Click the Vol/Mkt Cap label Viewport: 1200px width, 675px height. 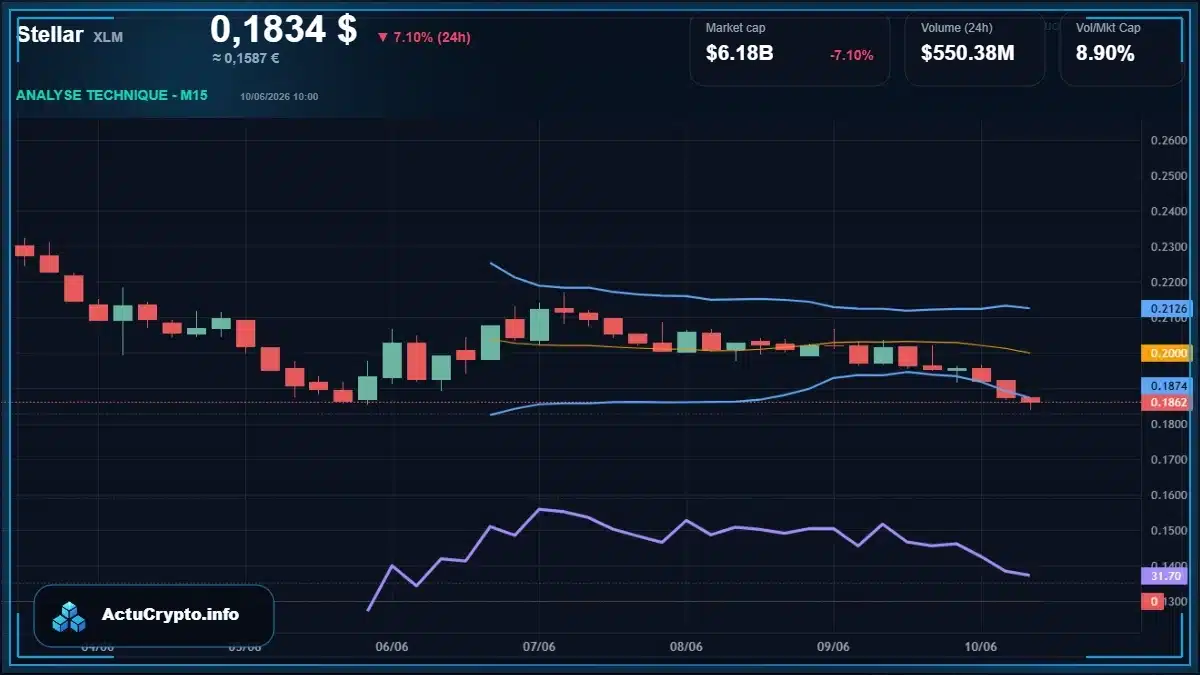pos(1108,28)
